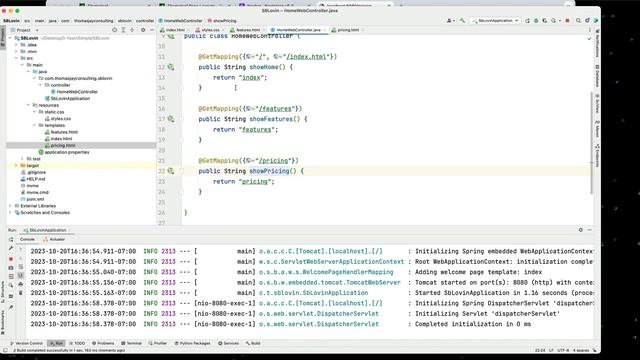The width and height of the screenshot is (640, 360).
Task: Expand the .idea folder
Action: 16,45
